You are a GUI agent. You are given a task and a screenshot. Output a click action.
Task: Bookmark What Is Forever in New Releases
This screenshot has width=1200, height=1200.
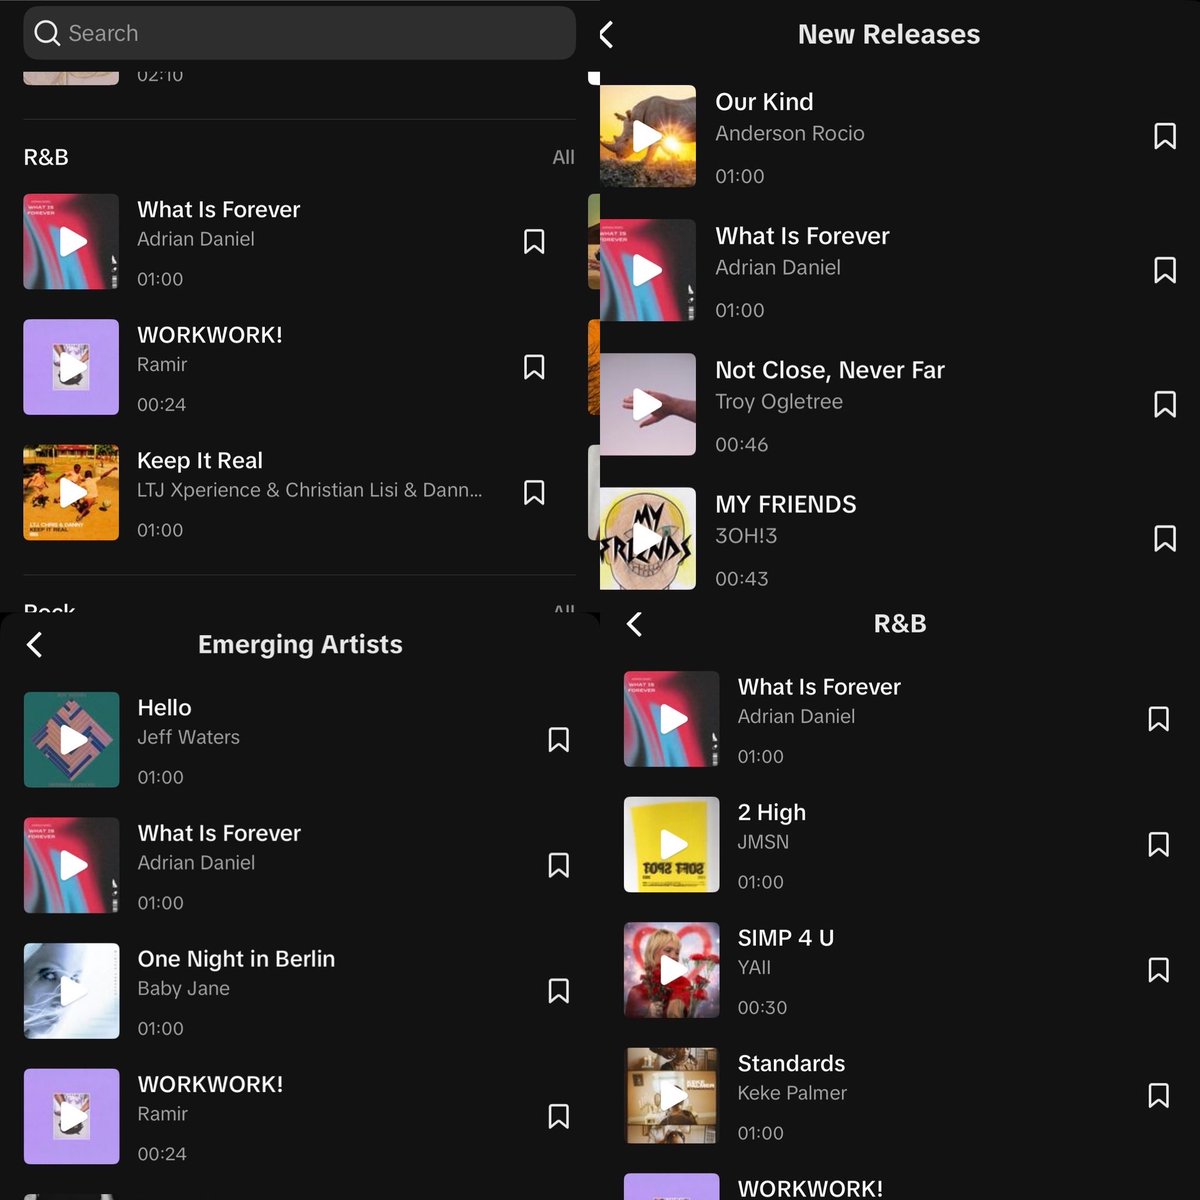coord(1165,270)
